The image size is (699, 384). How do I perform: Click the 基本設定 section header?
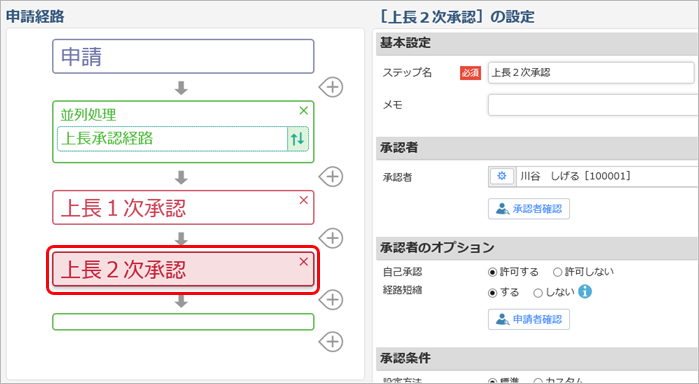[538, 43]
